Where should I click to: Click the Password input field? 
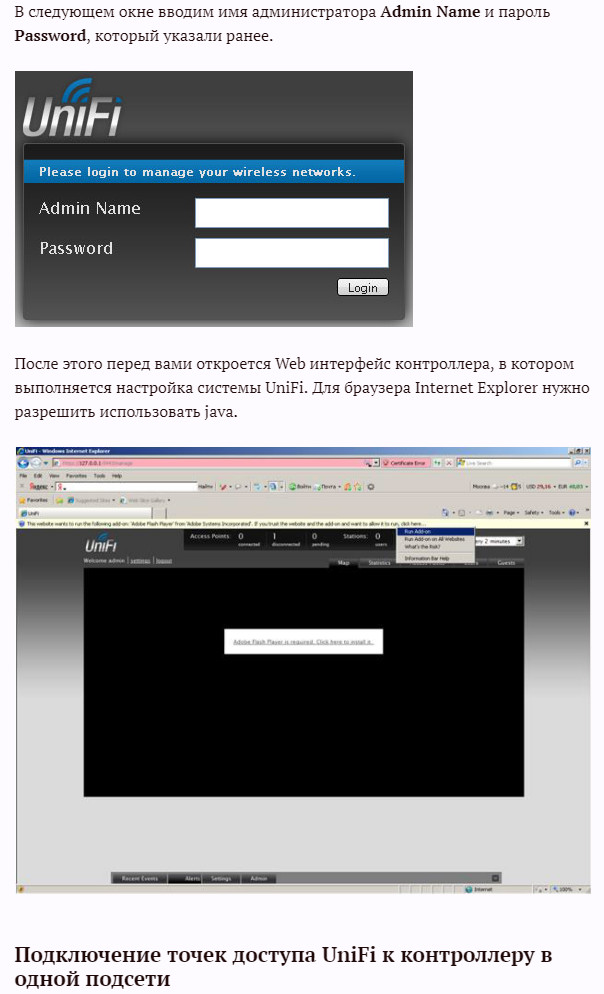(292, 253)
